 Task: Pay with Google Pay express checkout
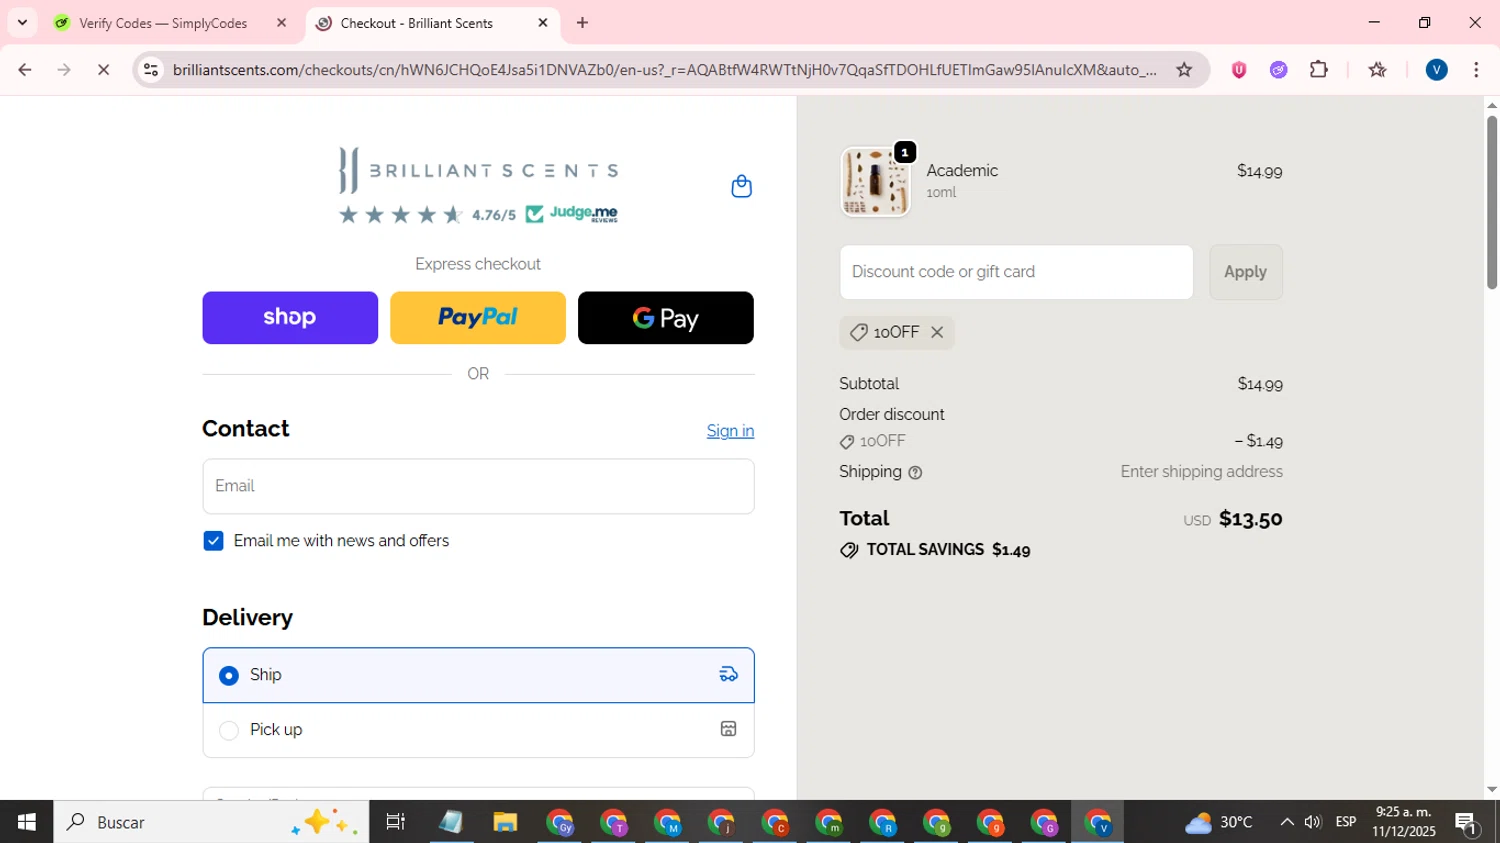click(666, 318)
